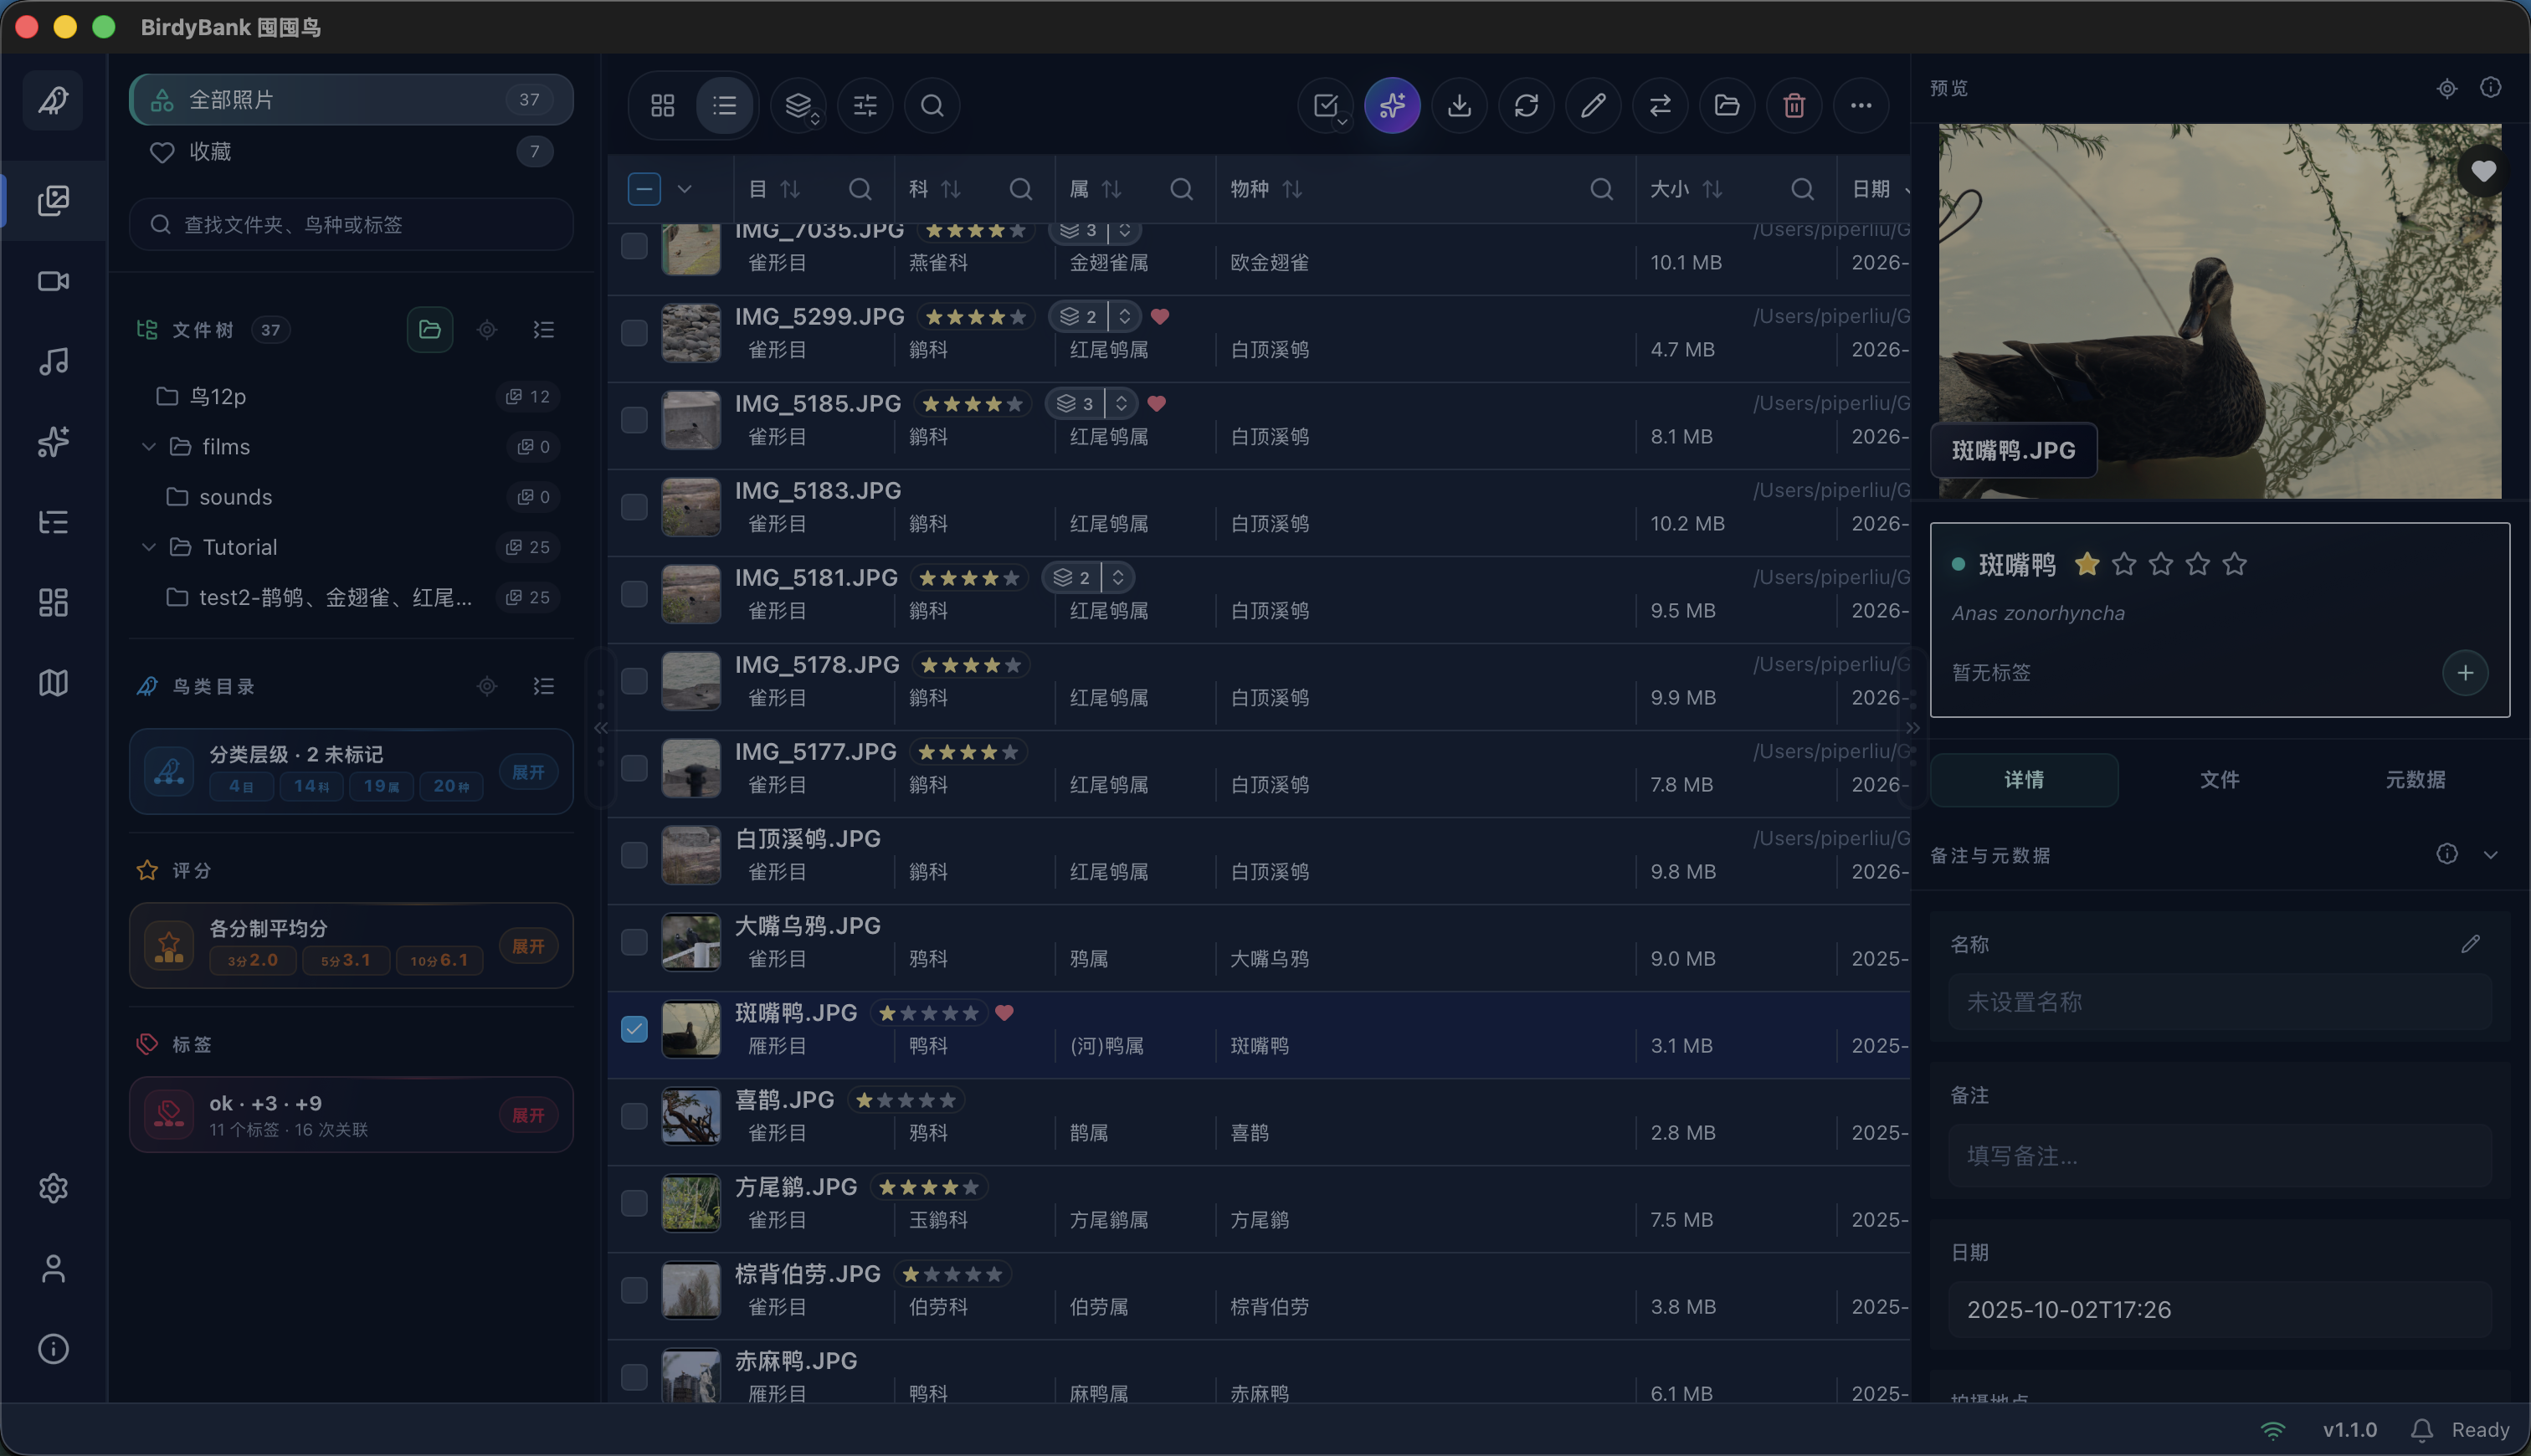Open selection dropdown arrow next to header checkbox
This screenshot has height=1456, width=2531.
pyautogui.click(x=685, y=189)
